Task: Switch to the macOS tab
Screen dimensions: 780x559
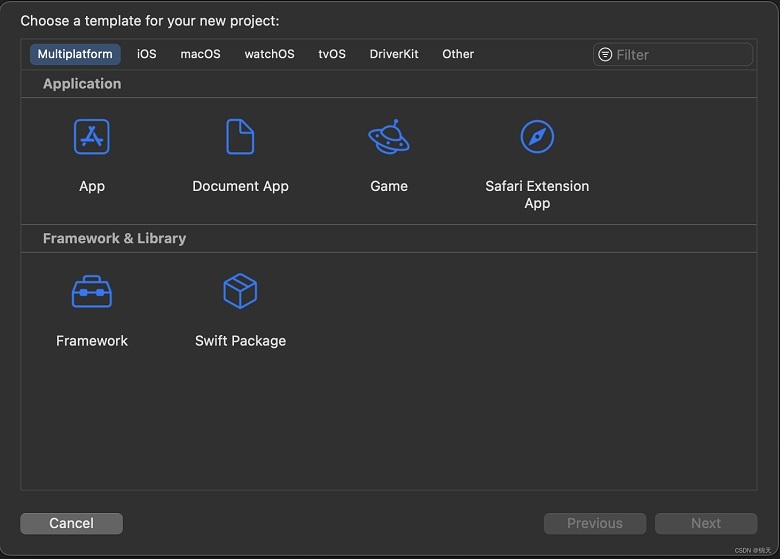Action: pos(200,54)
